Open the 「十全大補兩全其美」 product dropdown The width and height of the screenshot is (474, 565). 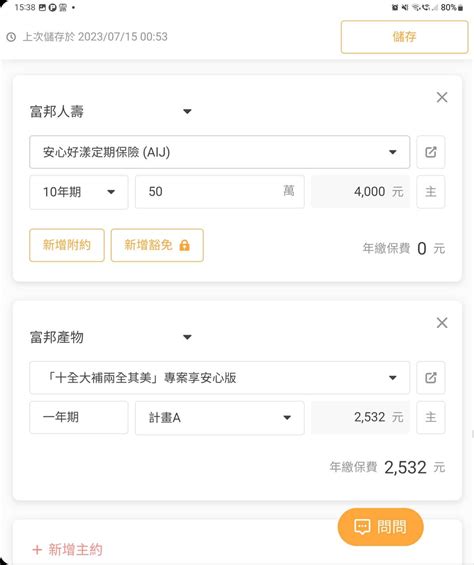tap(220, 378)
